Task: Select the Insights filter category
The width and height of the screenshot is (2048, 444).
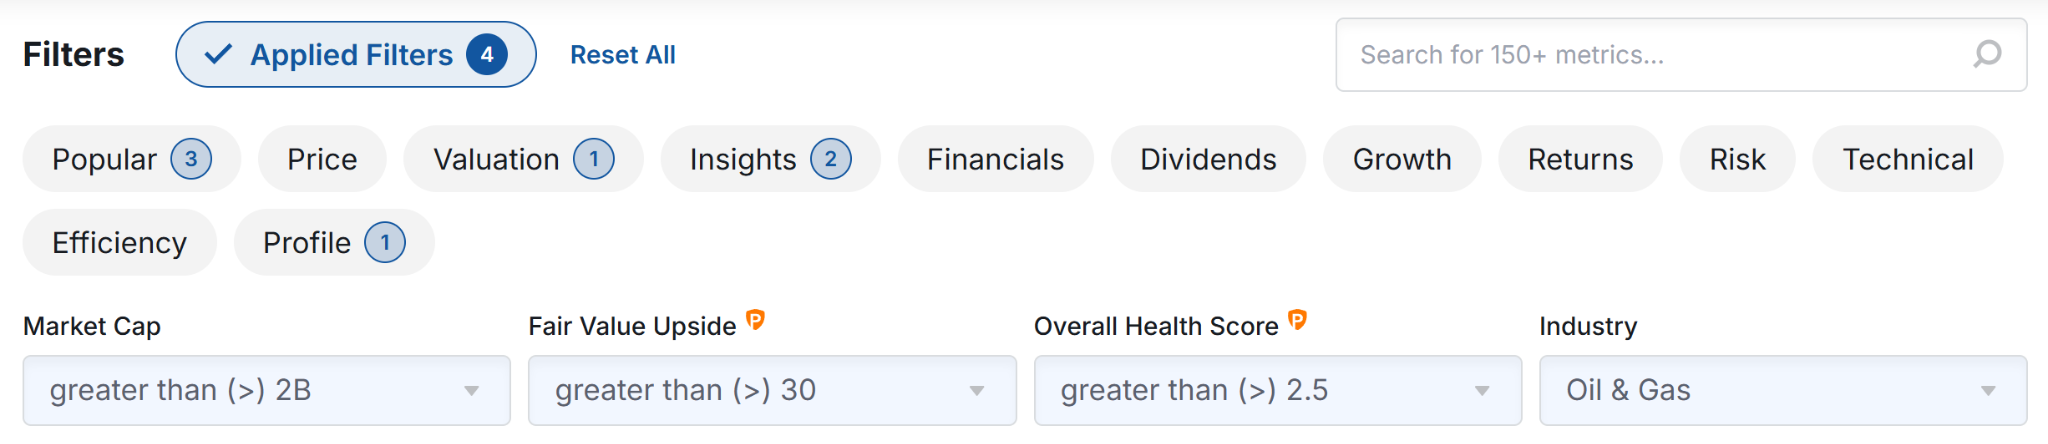Action: tap(769, 159)
